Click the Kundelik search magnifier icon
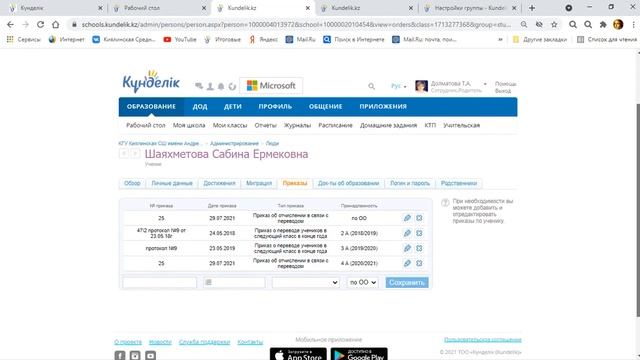 pos(371,86)
